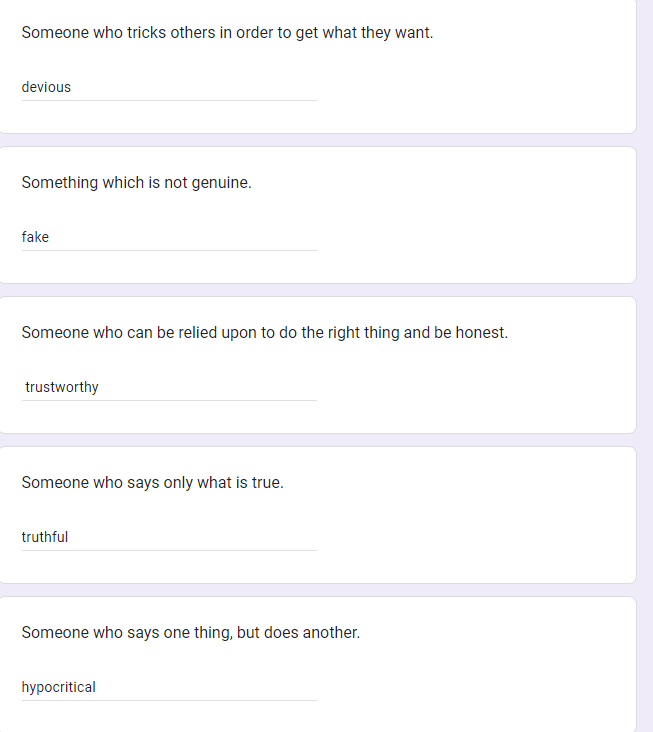Viewport: 653px width, 732px height.
Task: Select the input field with 'trustworthy'
Action: tap(168, 387)
